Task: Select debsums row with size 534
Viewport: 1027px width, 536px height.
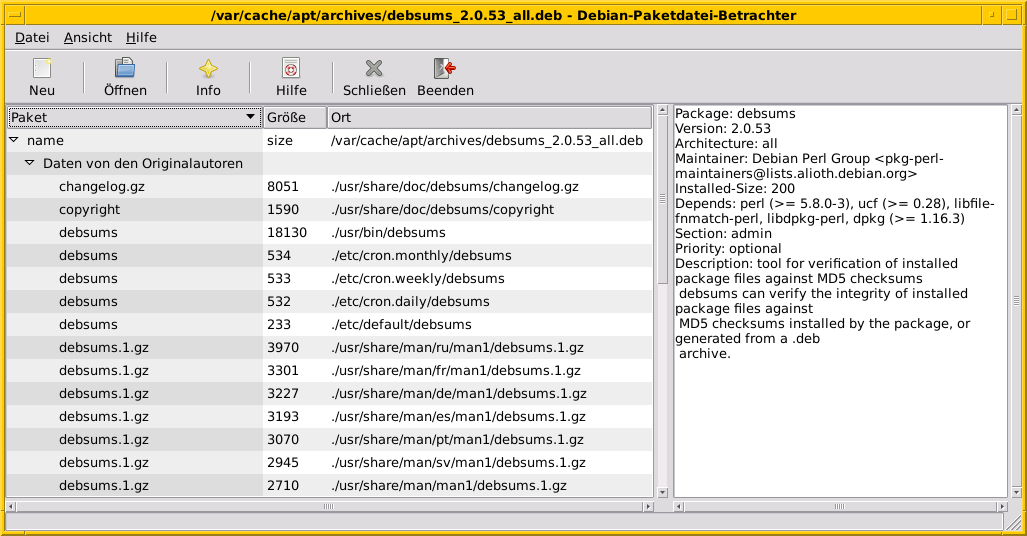Action: [329, 256]
